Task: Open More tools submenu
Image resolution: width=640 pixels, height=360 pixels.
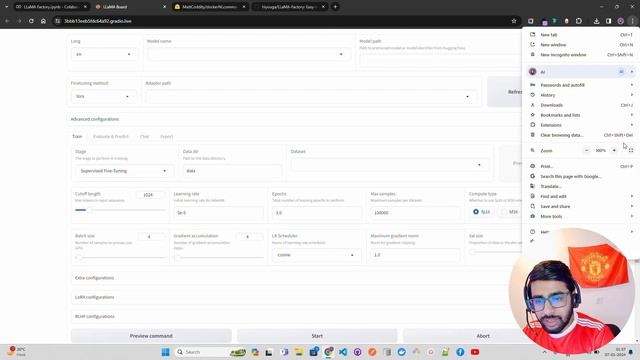Action: click(580, 216)
